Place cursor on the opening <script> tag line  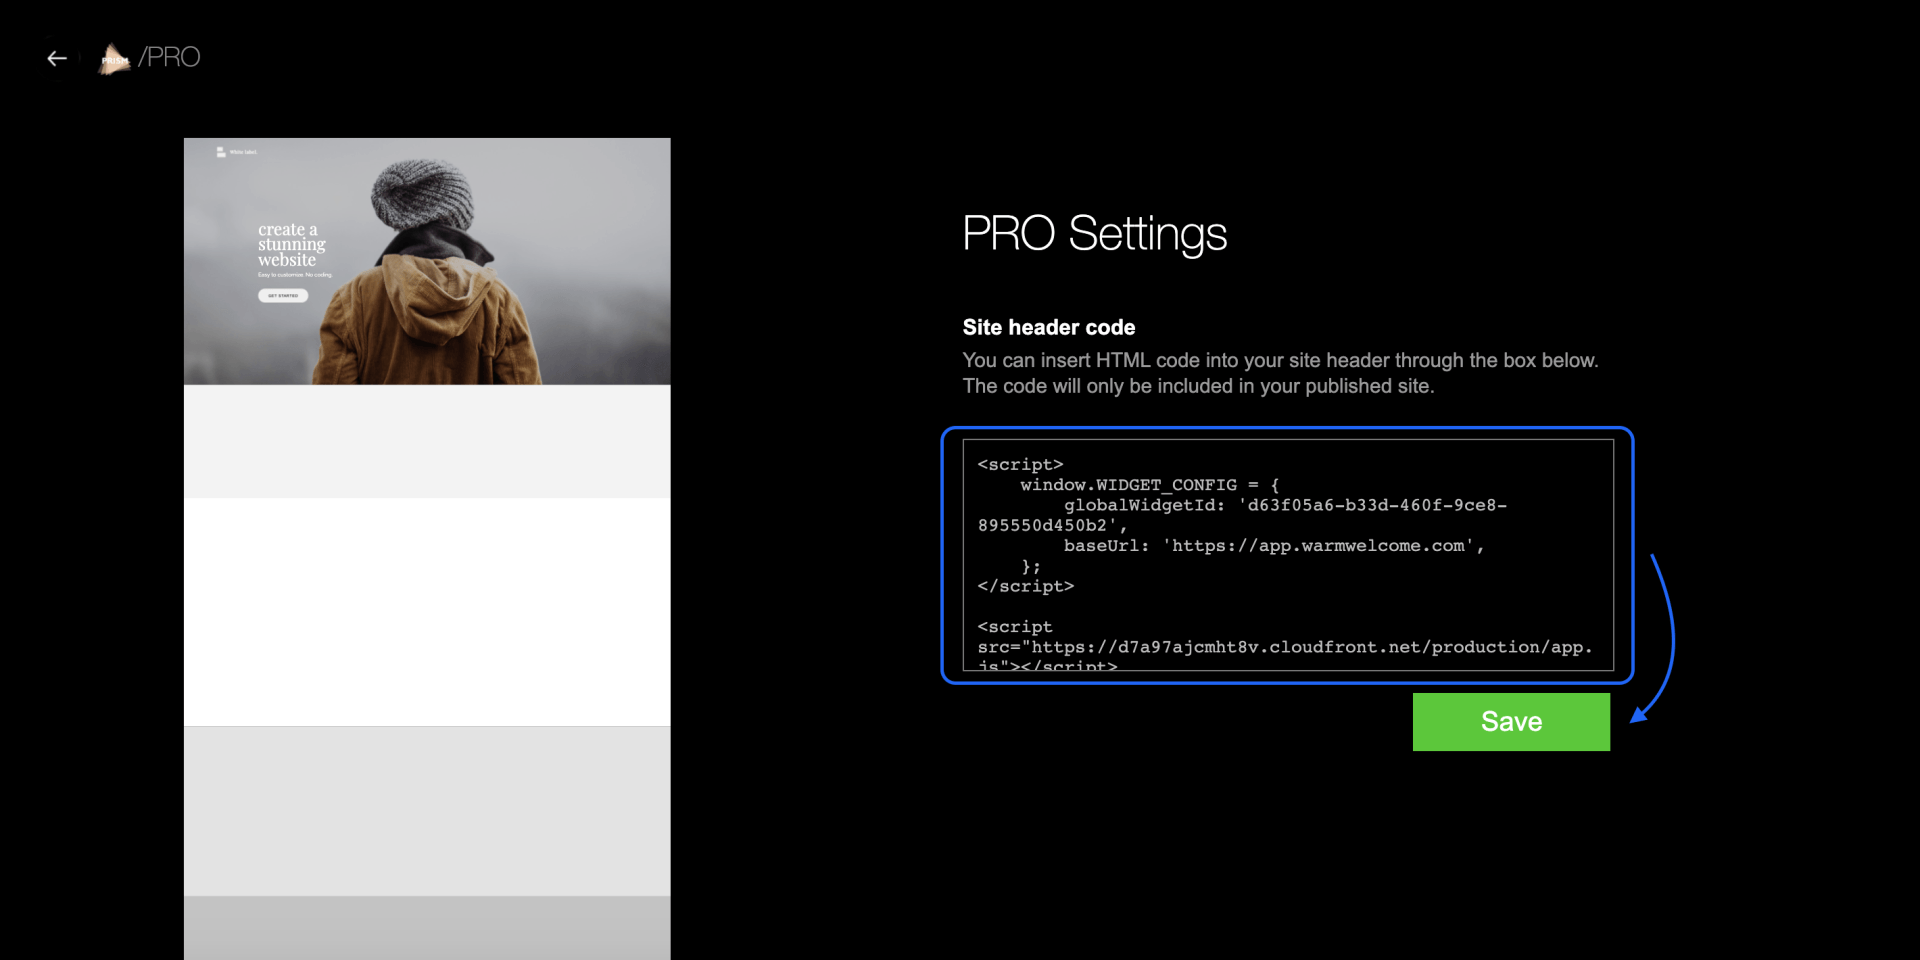(1020, 465)
